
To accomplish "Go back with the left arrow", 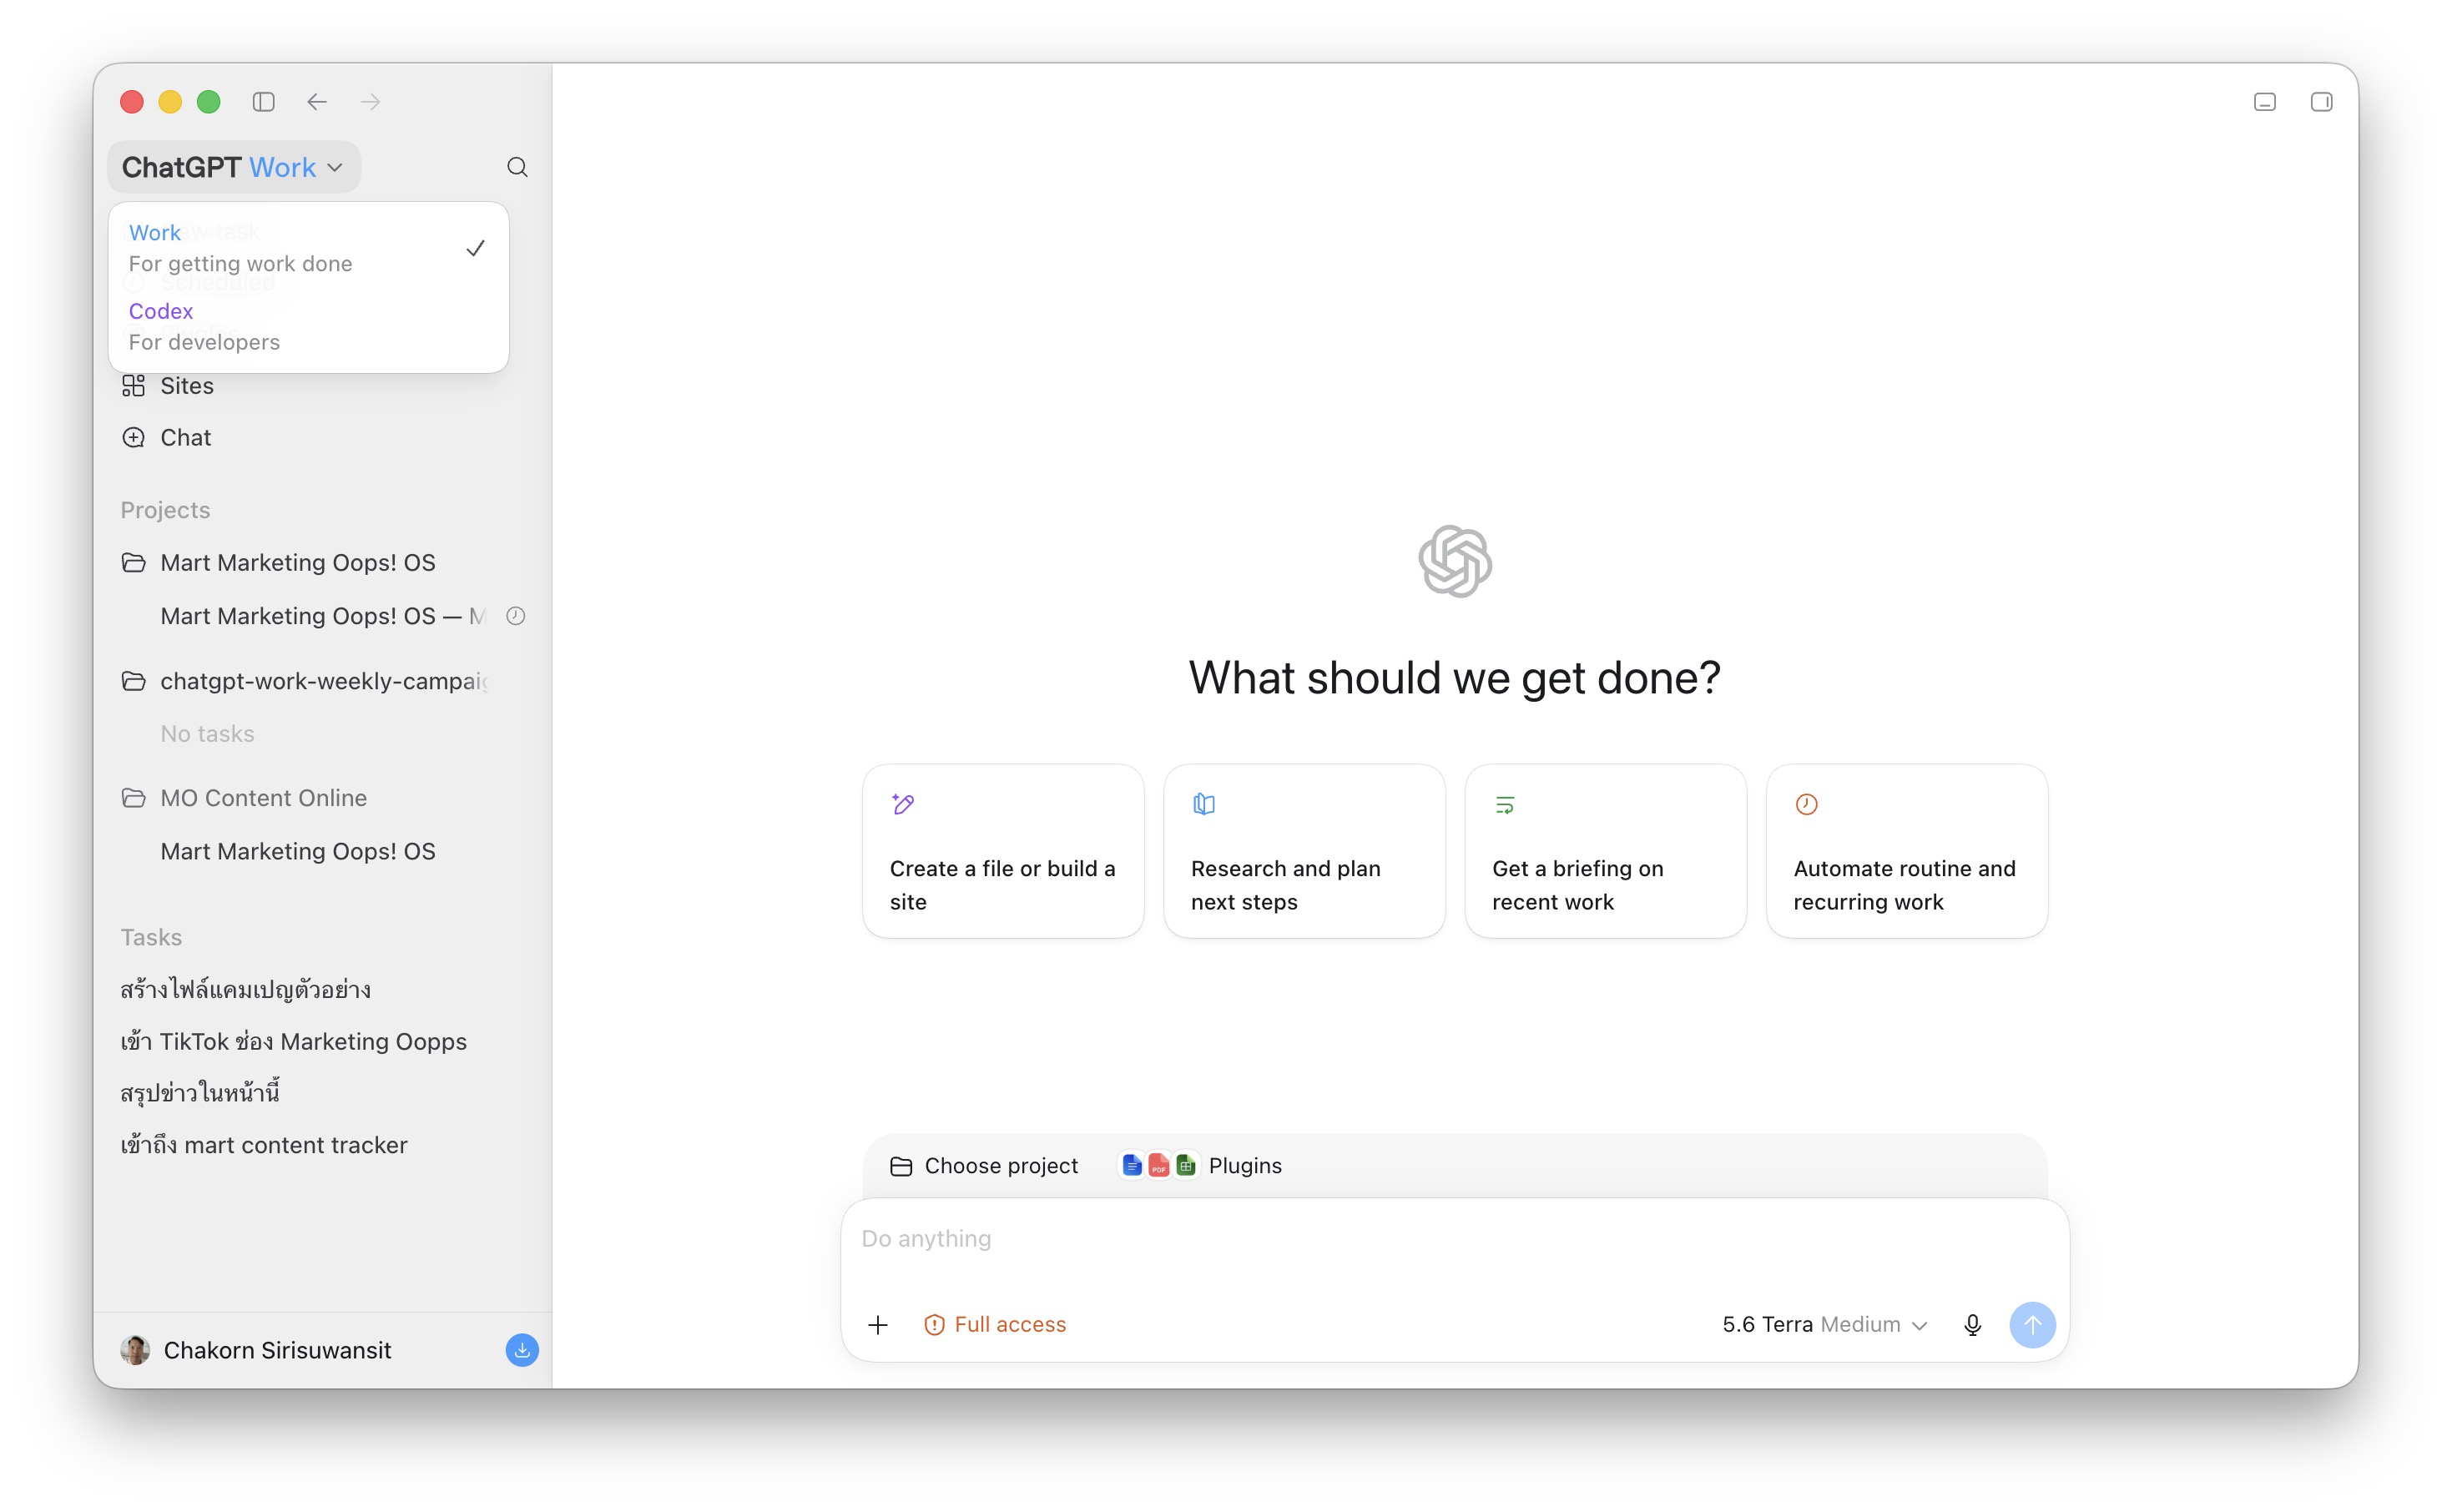I will 317,102.
